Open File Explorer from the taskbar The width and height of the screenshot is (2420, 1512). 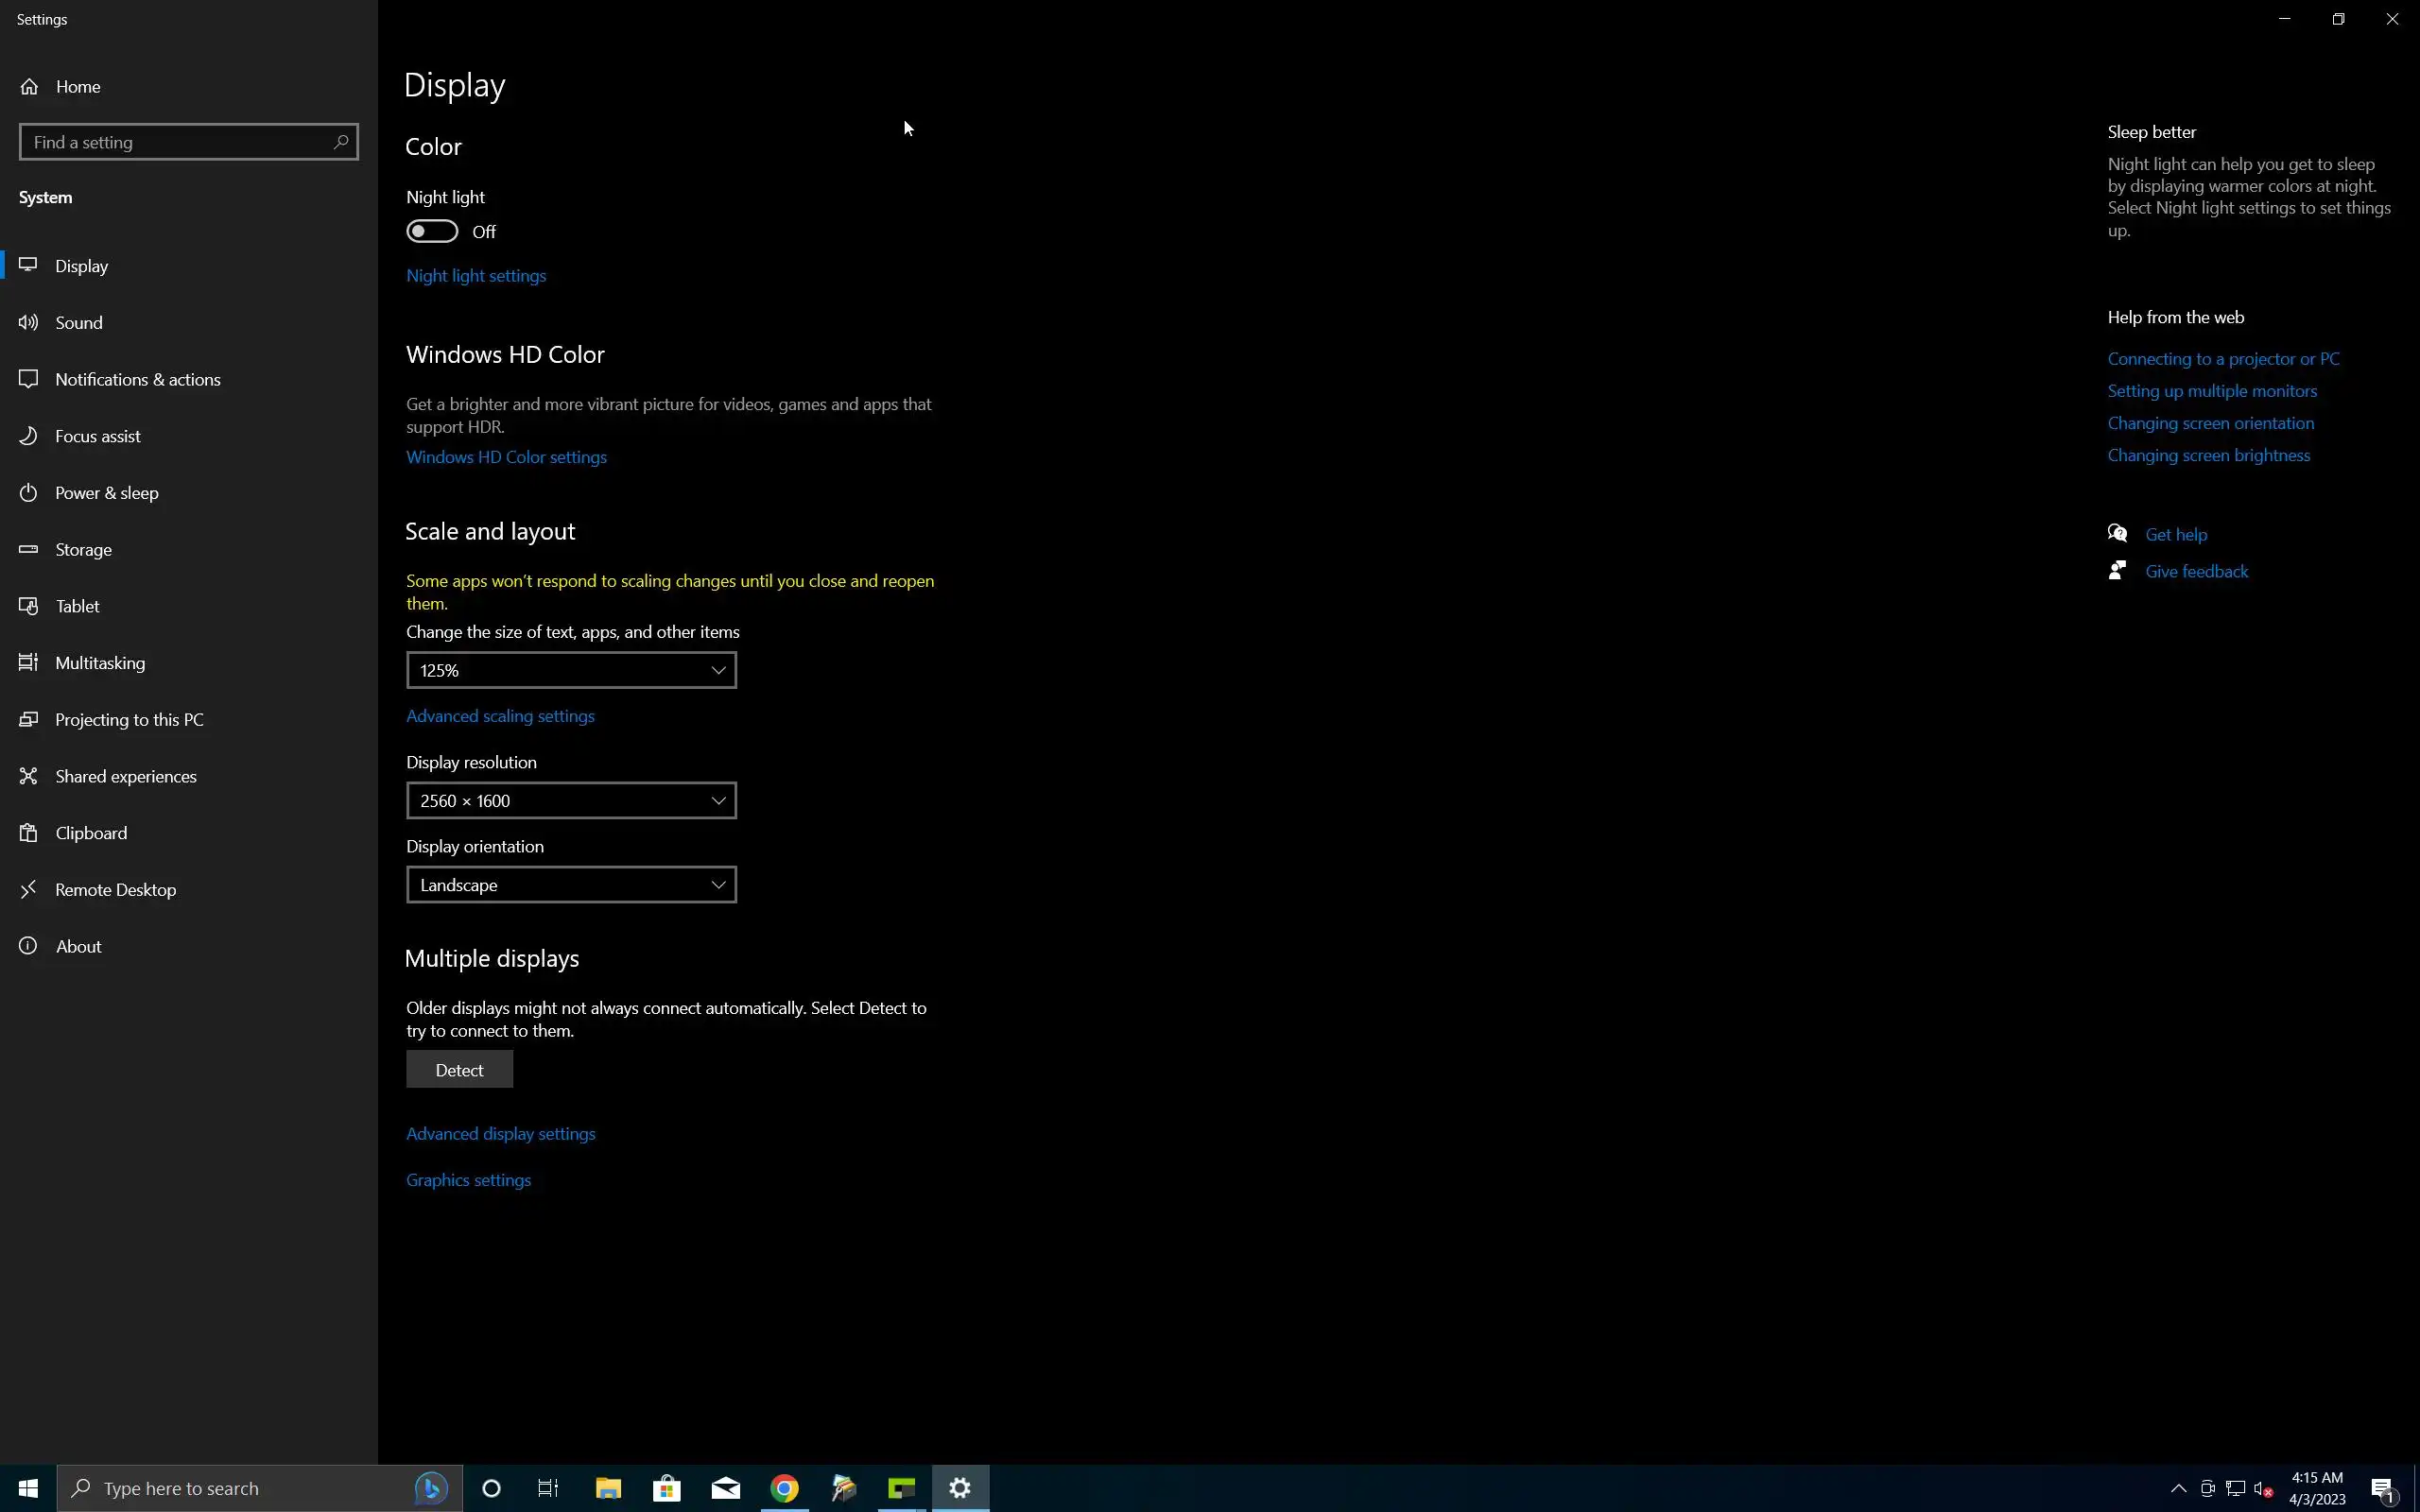(608, 1488)
